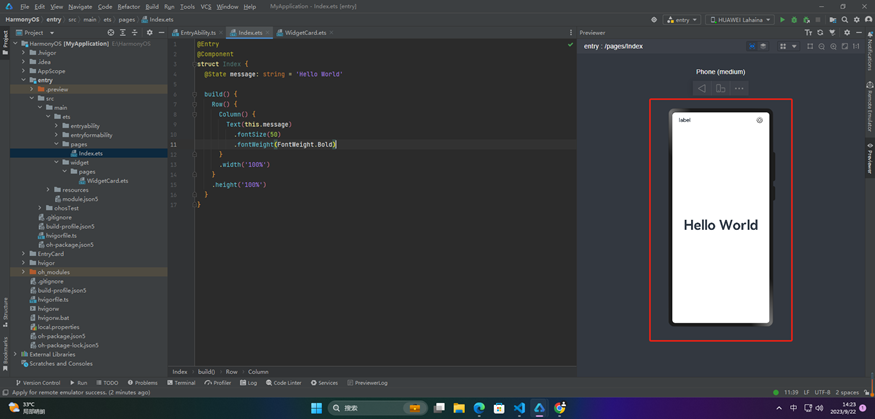Switch to WidgetCard.ets editor tab
This screenshot has height=419, width=875.
(x=305, y=33)
